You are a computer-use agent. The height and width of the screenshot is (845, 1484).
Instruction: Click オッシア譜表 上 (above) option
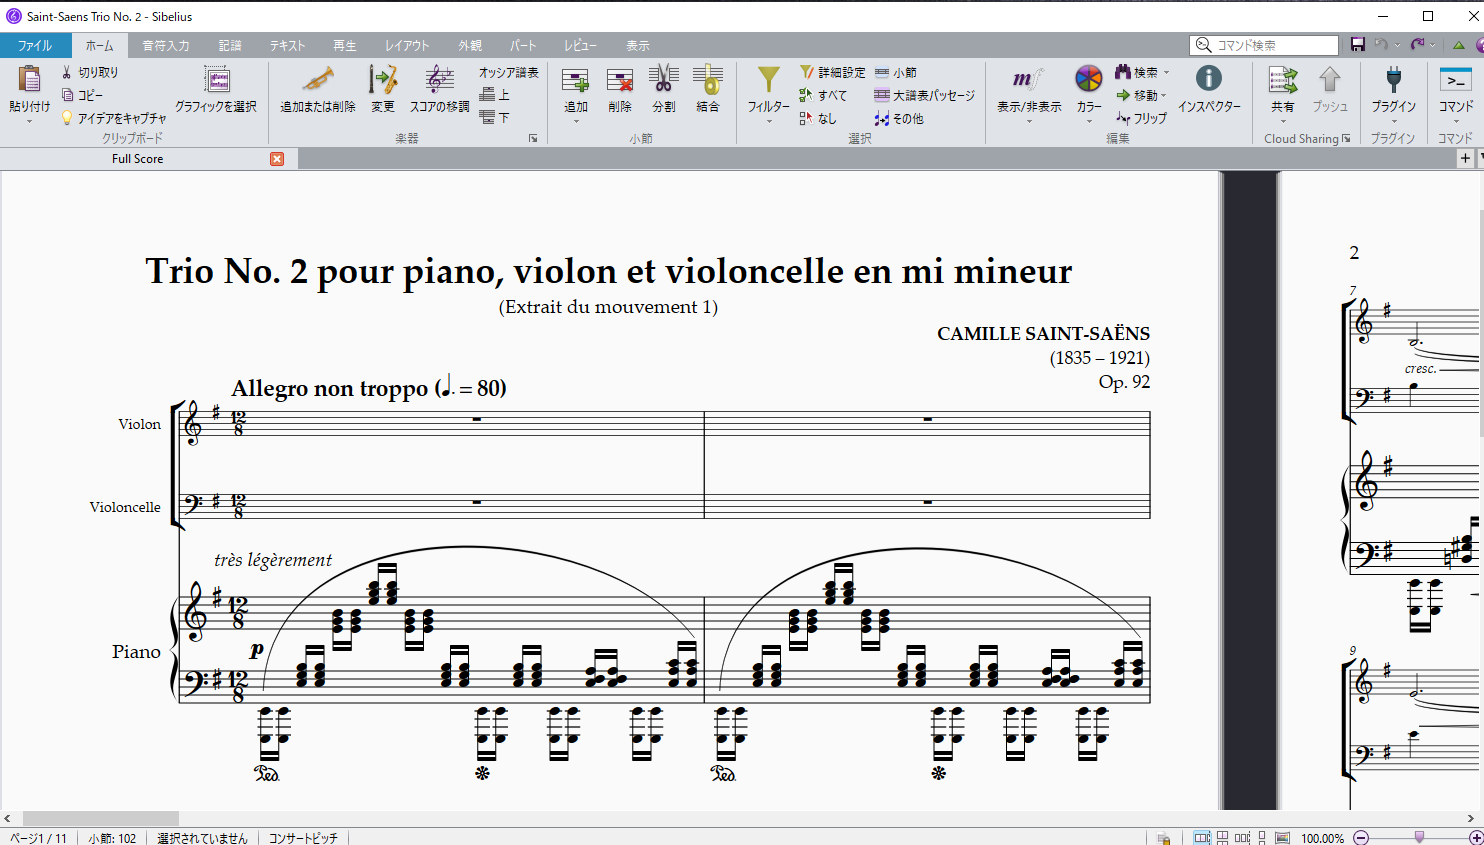[x=495, y=95]
